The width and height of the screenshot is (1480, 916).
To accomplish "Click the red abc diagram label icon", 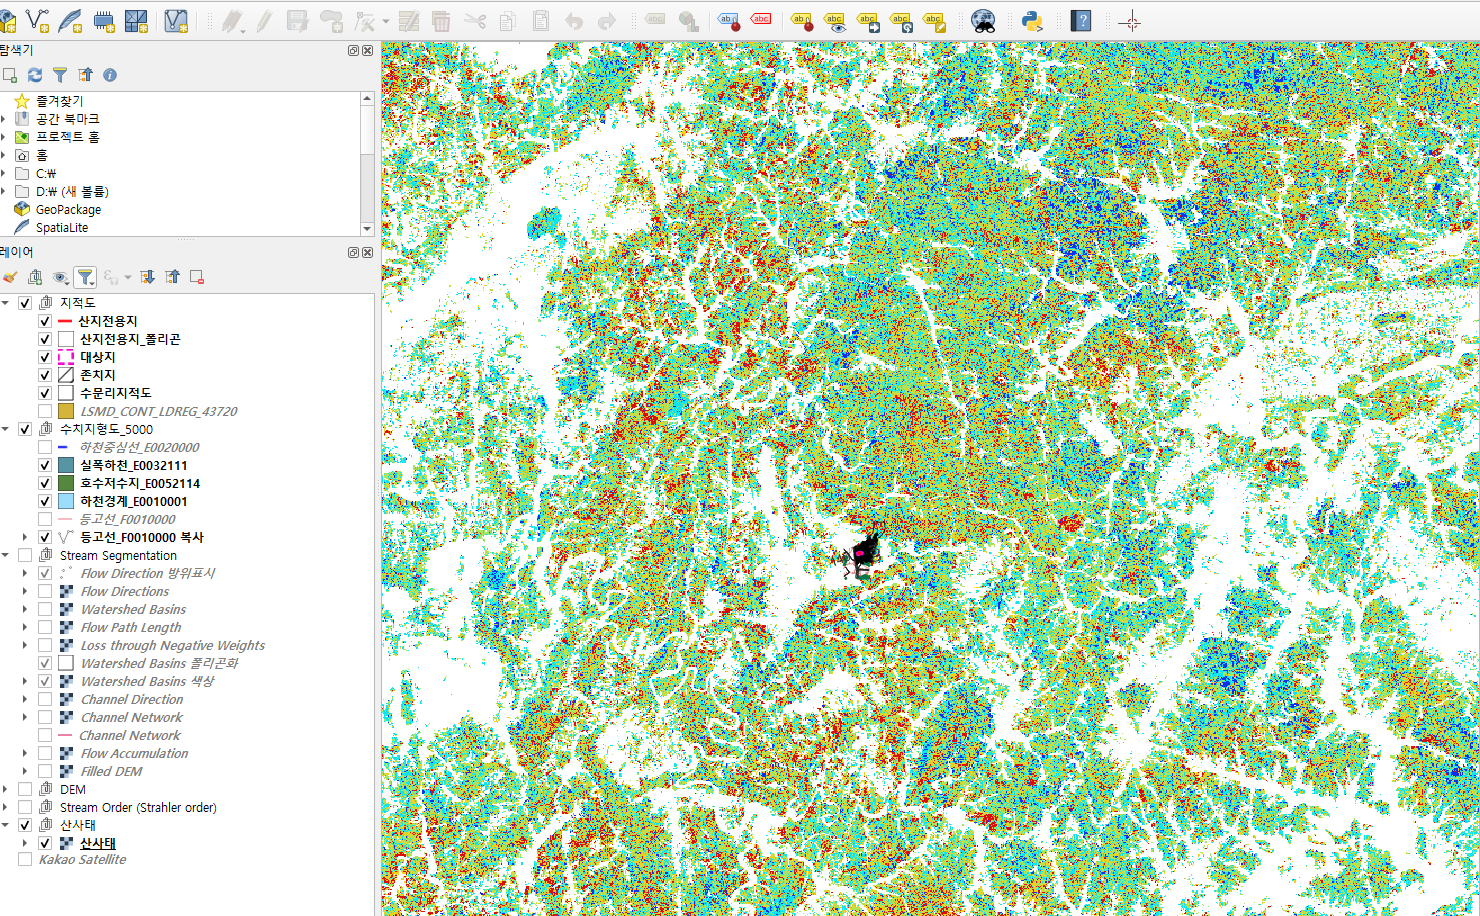I will 761,20.
